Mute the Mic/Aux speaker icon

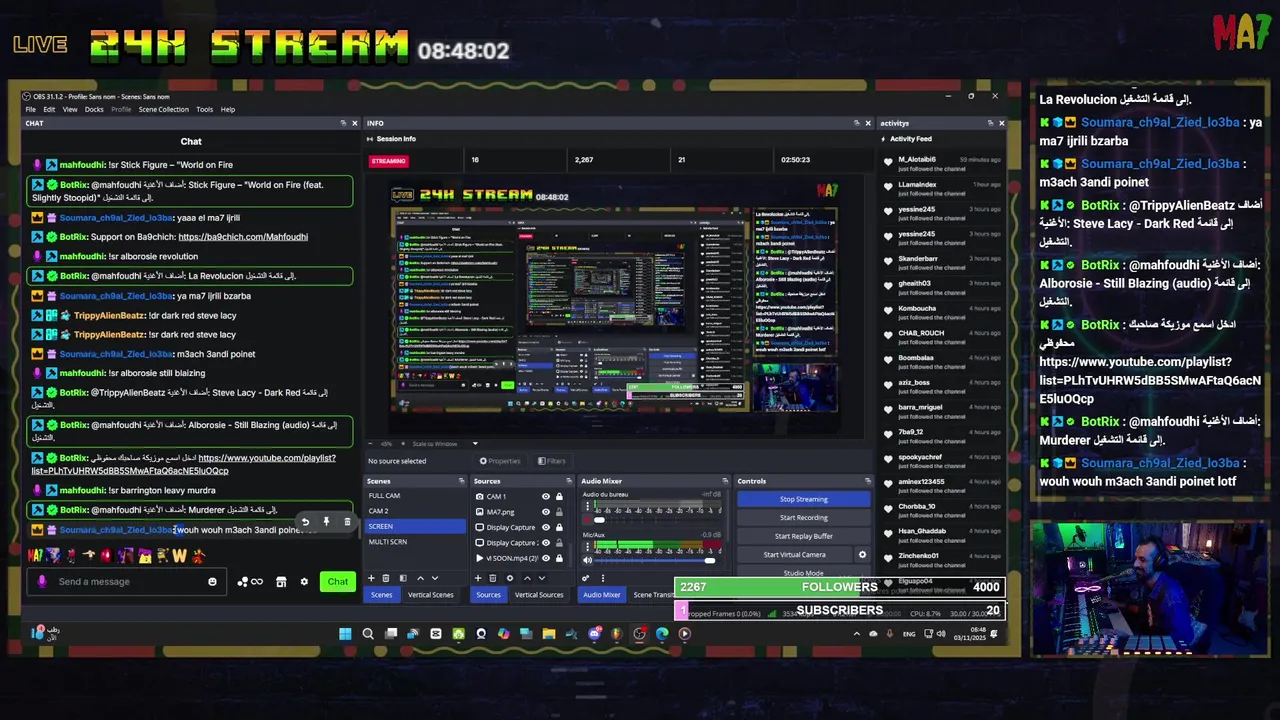587,560
